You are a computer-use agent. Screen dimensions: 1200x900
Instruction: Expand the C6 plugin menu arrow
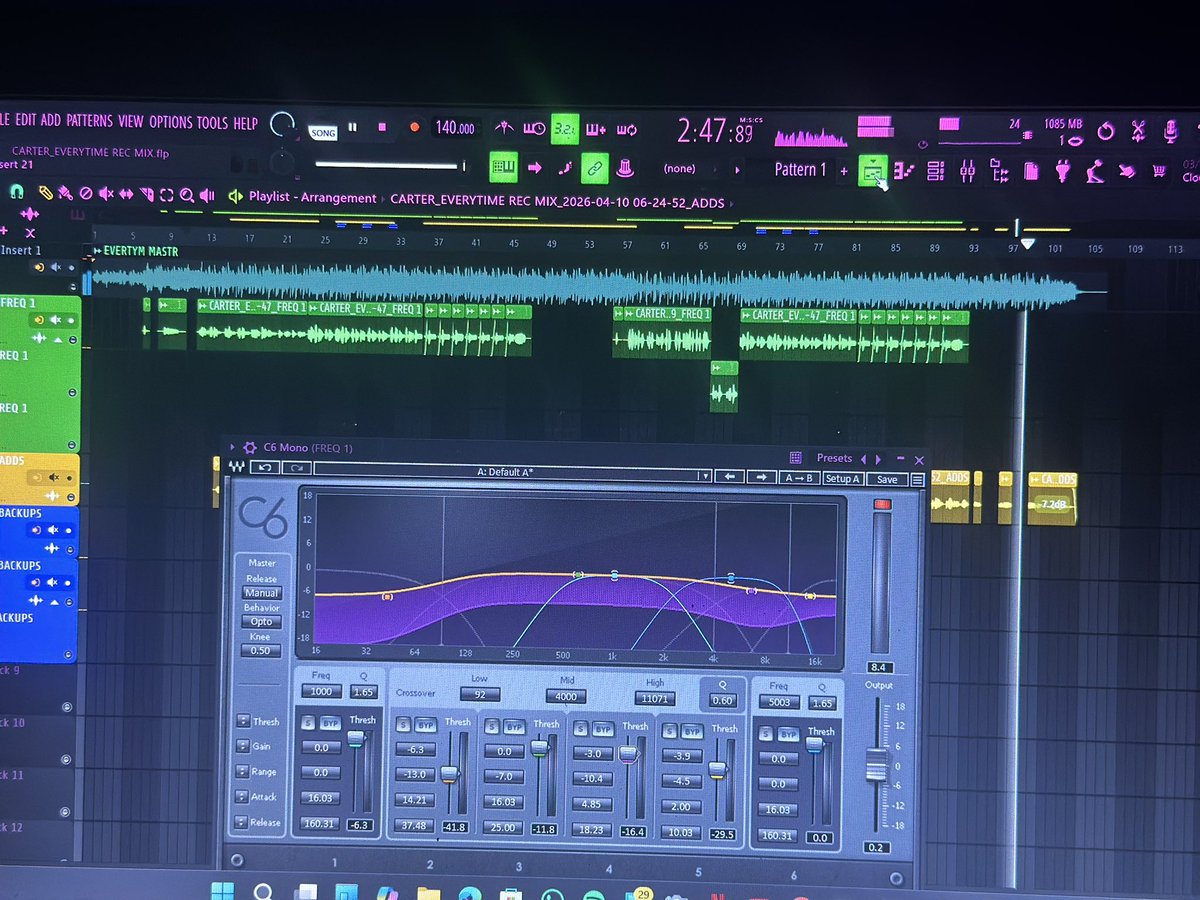coord(232,447)
